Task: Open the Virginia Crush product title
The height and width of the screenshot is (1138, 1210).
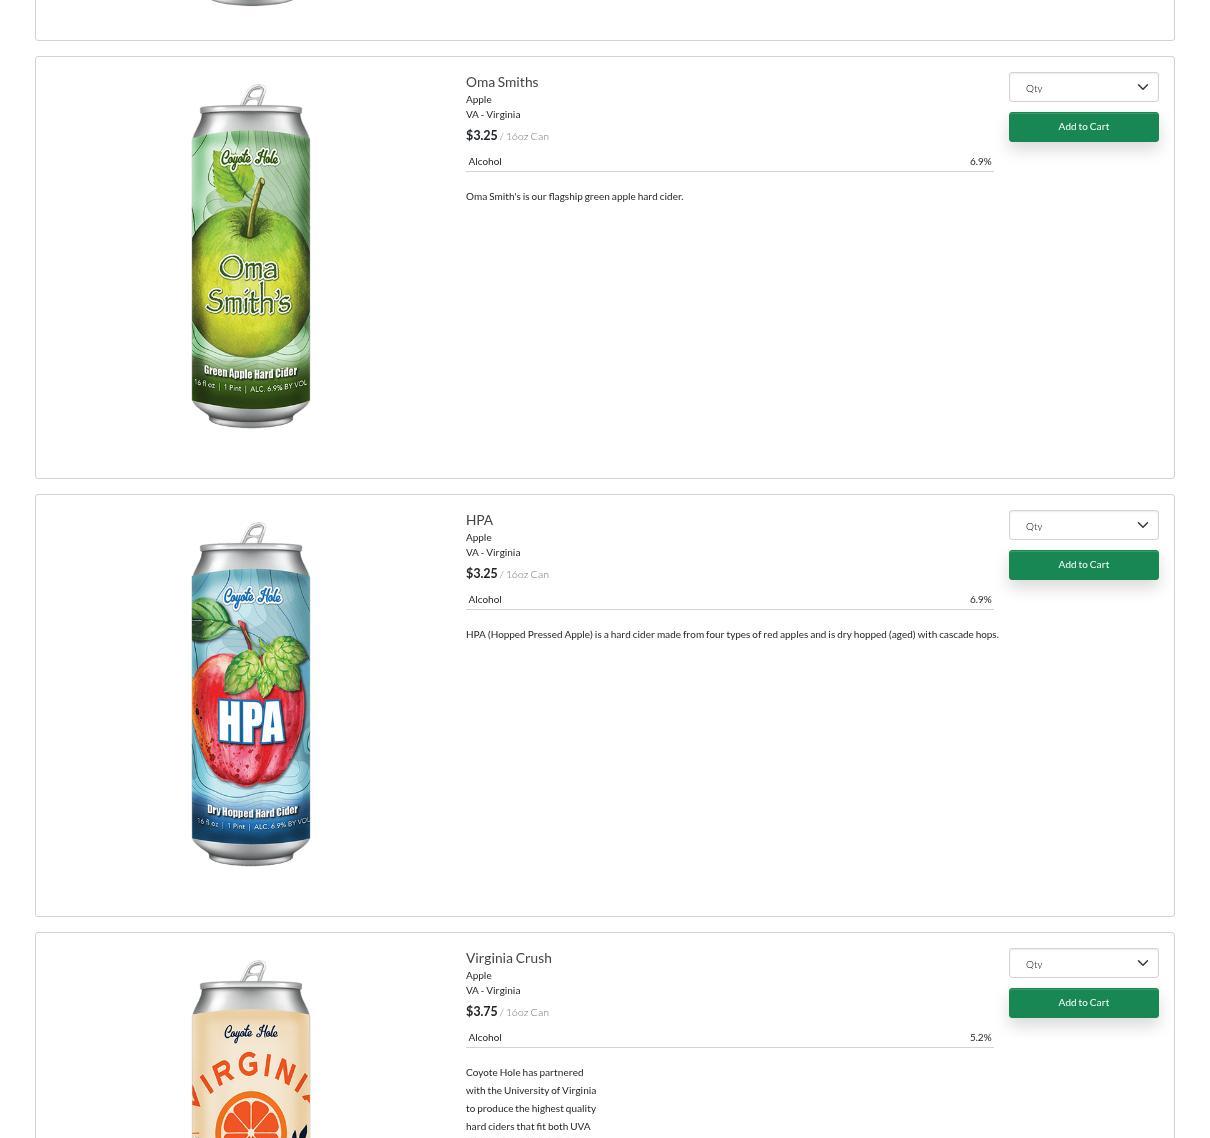Action: [x=508, y=958]
